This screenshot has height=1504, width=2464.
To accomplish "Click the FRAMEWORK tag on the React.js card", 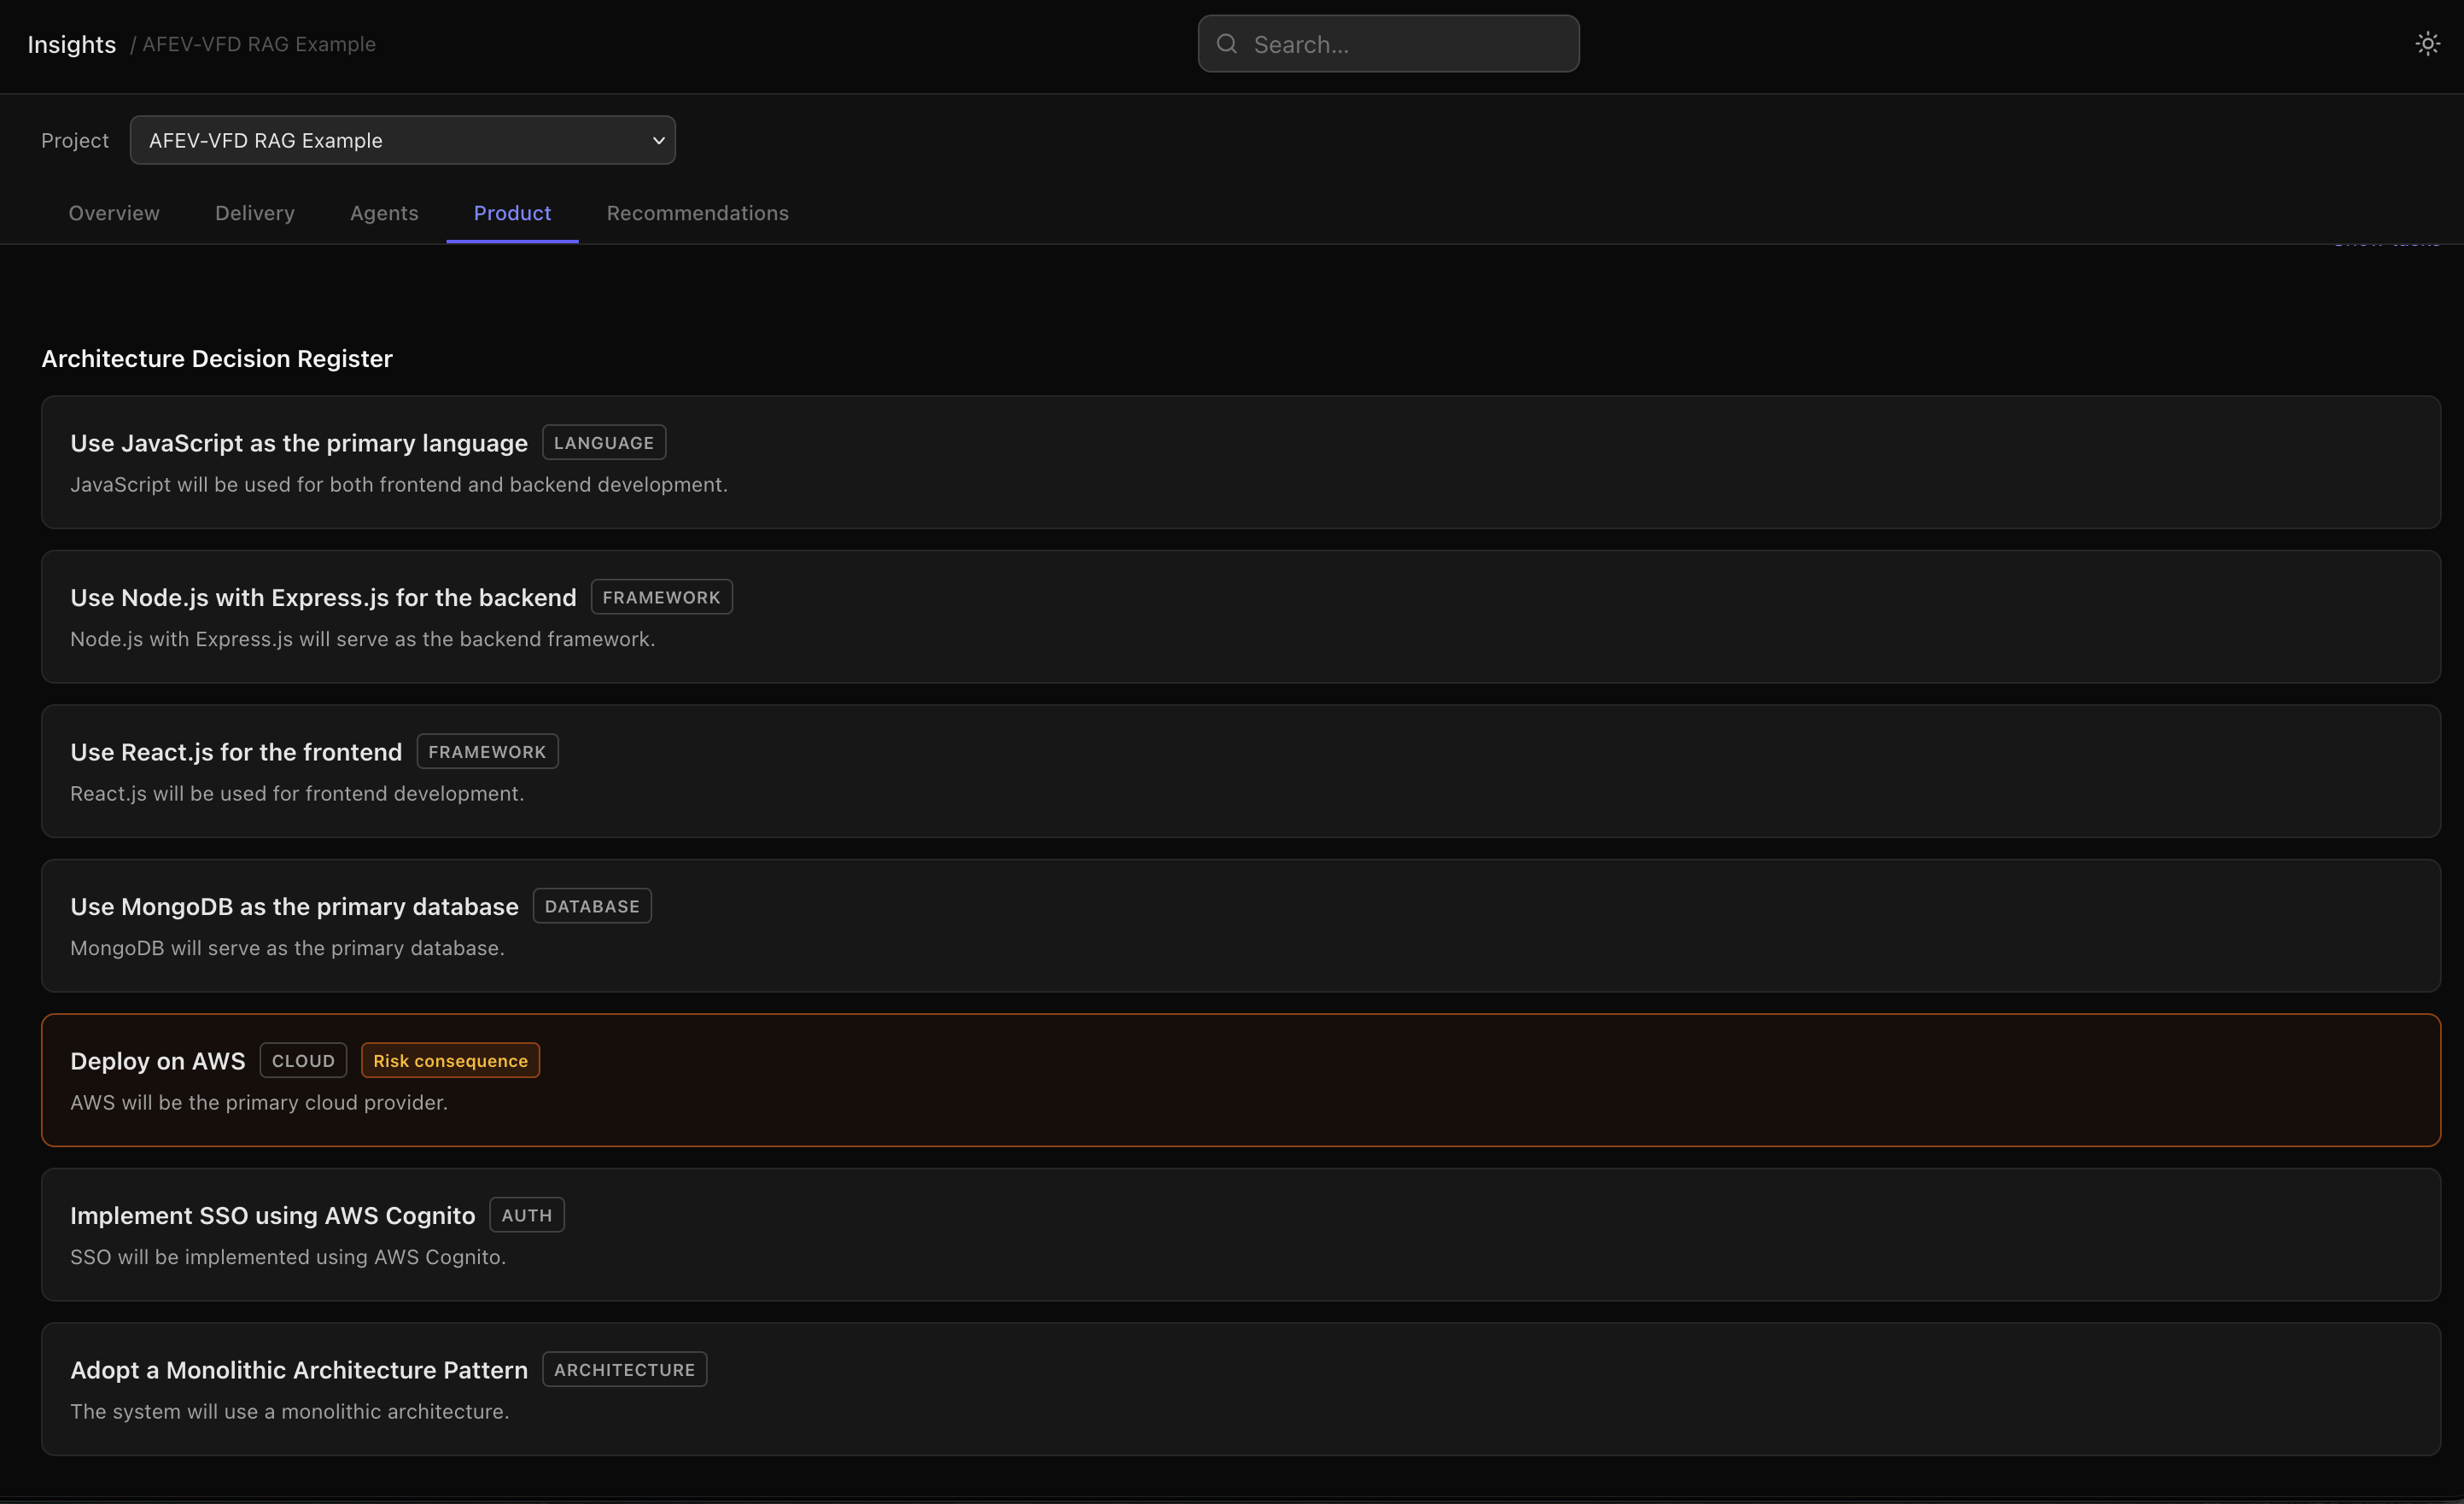I will [x=487, y=752].
